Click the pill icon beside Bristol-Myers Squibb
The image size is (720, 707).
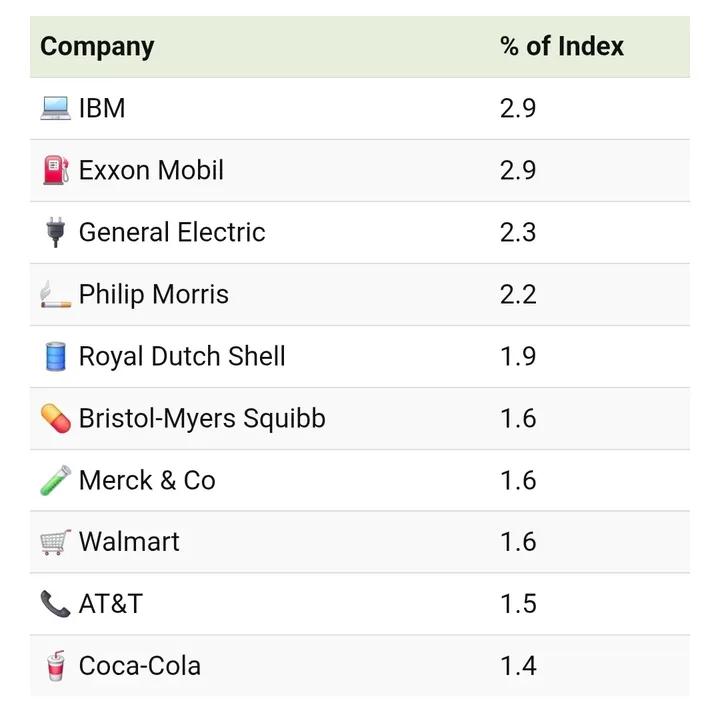(x=55, y=418)
